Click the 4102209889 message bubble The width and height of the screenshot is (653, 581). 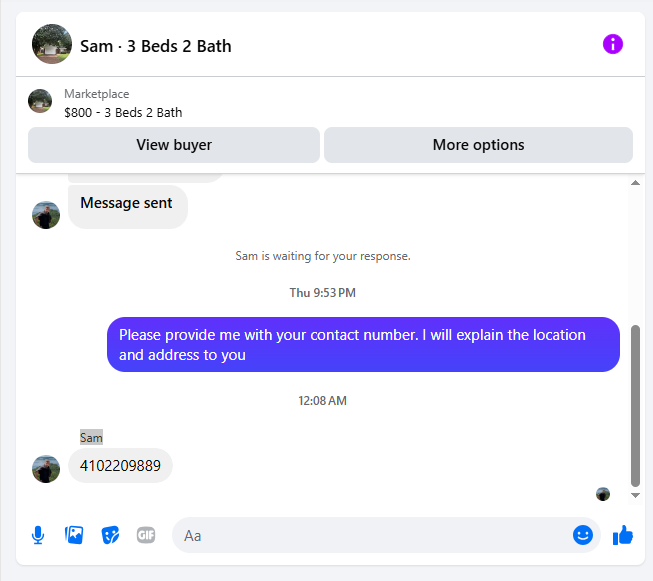tap(120, 466)
